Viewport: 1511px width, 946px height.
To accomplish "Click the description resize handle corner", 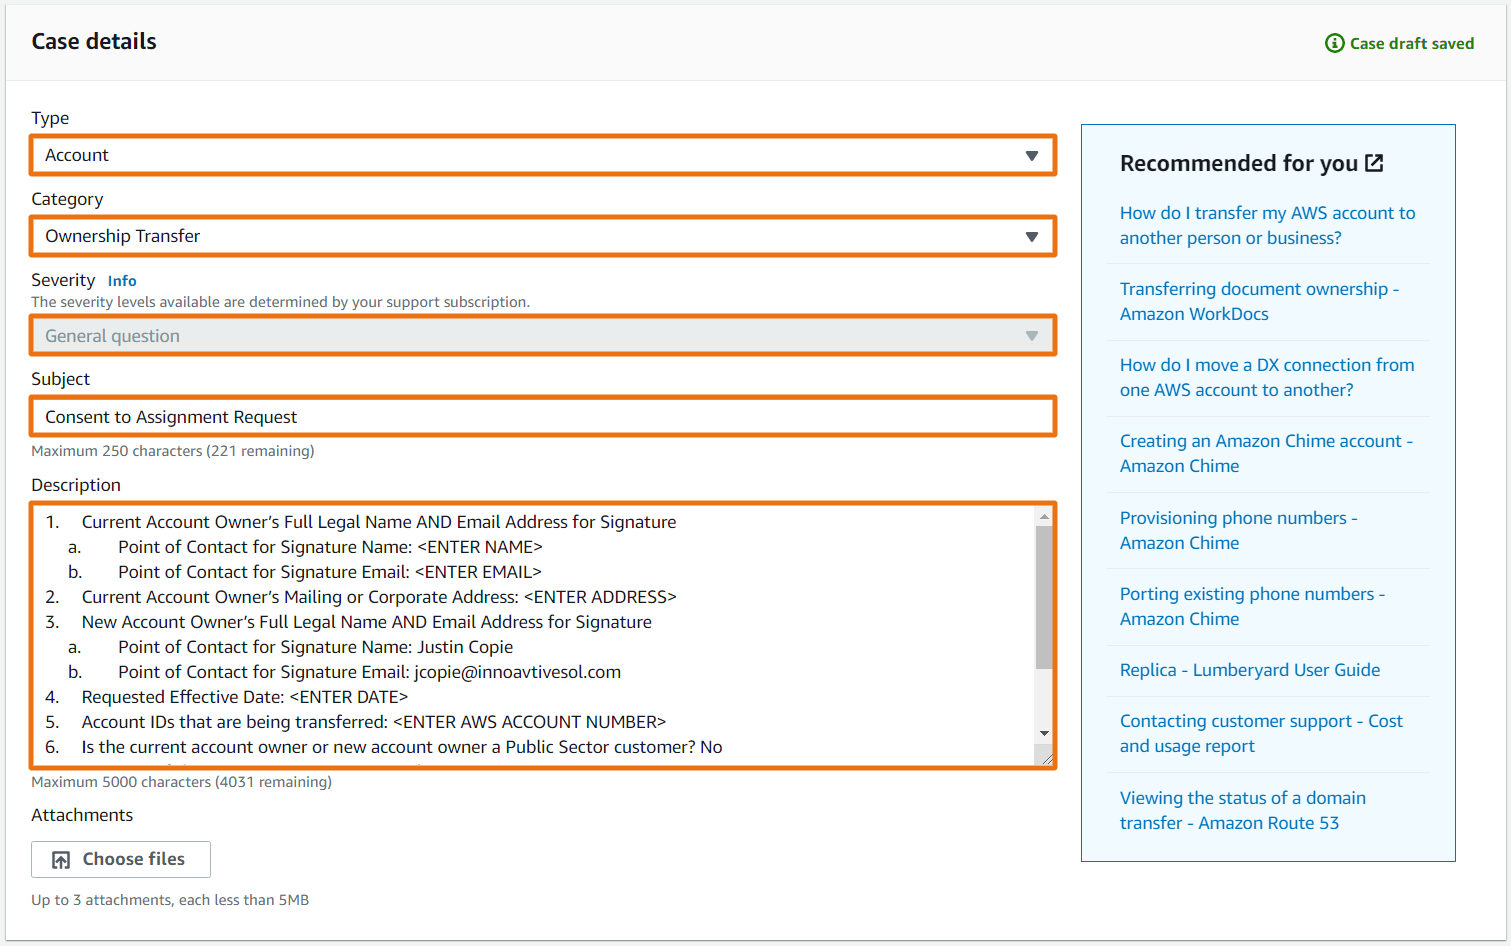I will pyautogui.click(x=1046, y=759).
